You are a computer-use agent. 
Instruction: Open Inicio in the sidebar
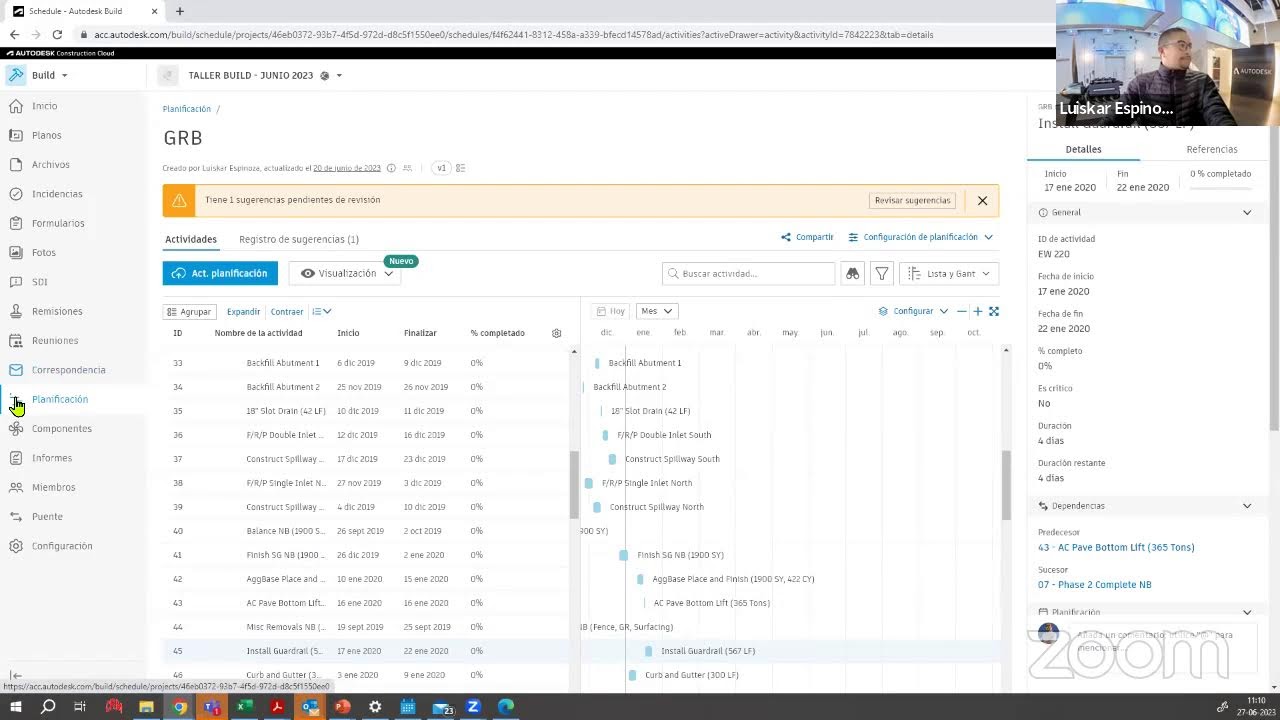[x=44, y=106]
